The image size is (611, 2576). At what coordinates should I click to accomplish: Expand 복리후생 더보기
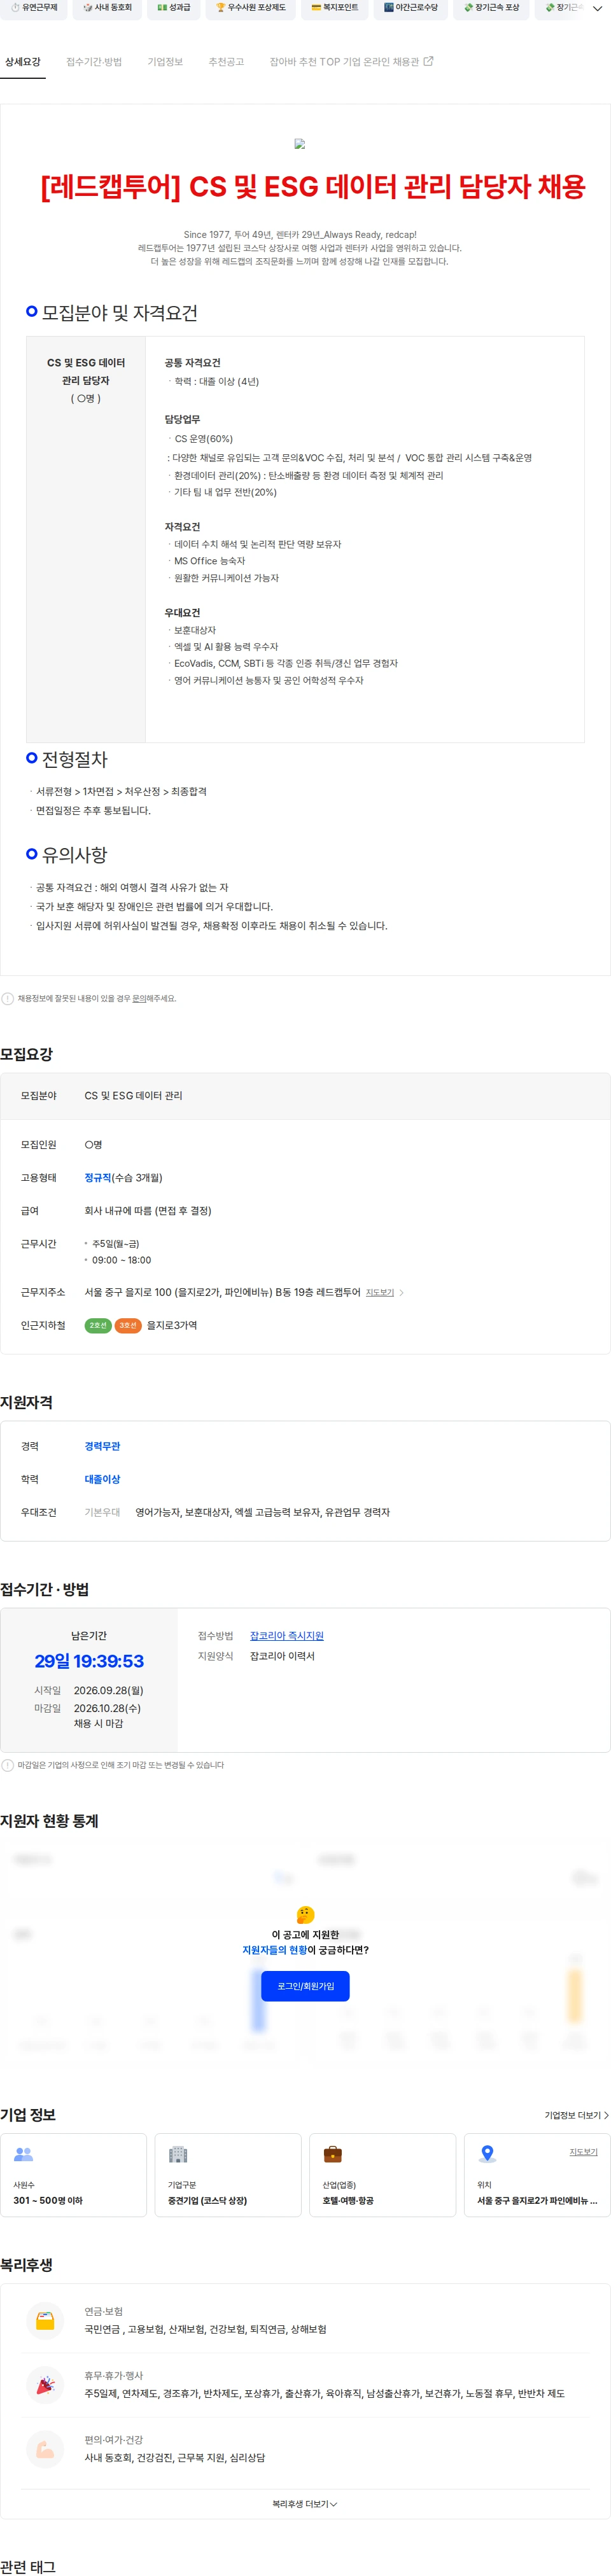pyautogui.click(x=305, y=2504)
